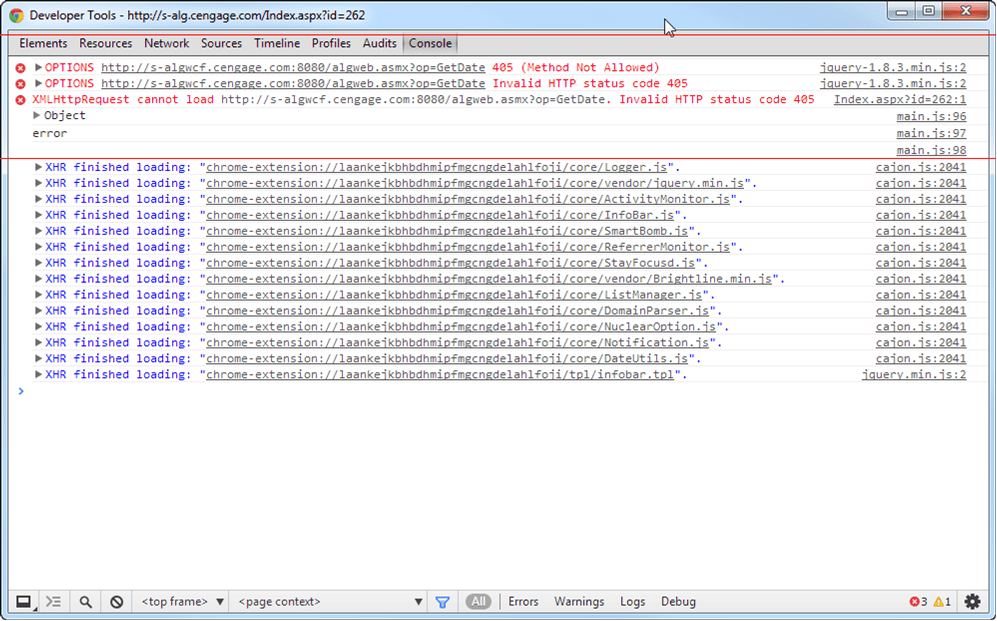
Task: Expand the logged Object entry
Action: (37, 115)
